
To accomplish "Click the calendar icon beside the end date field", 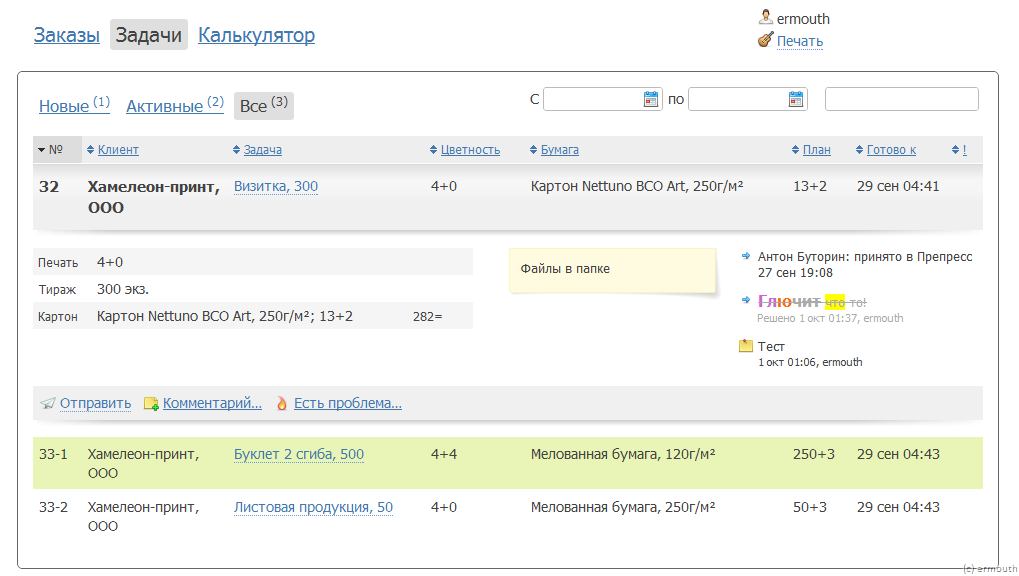I will 796,99.
